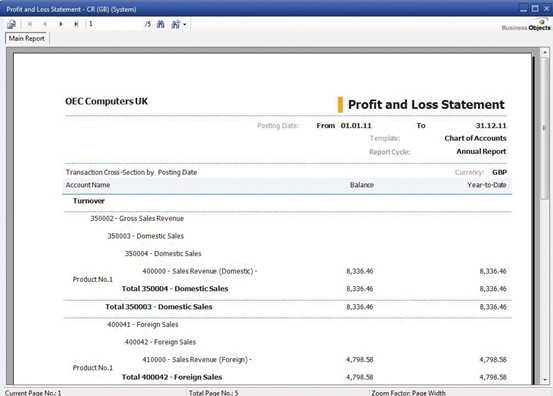Expand the zoom dropdown arrow
This screenshot has height=396, width=553.
pos(184,24)
